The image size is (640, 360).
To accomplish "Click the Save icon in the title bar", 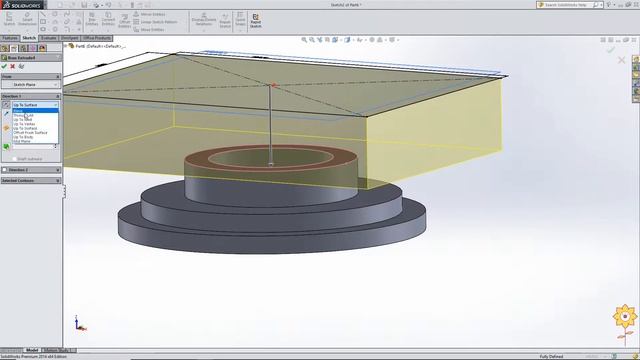I will (84, 5).
